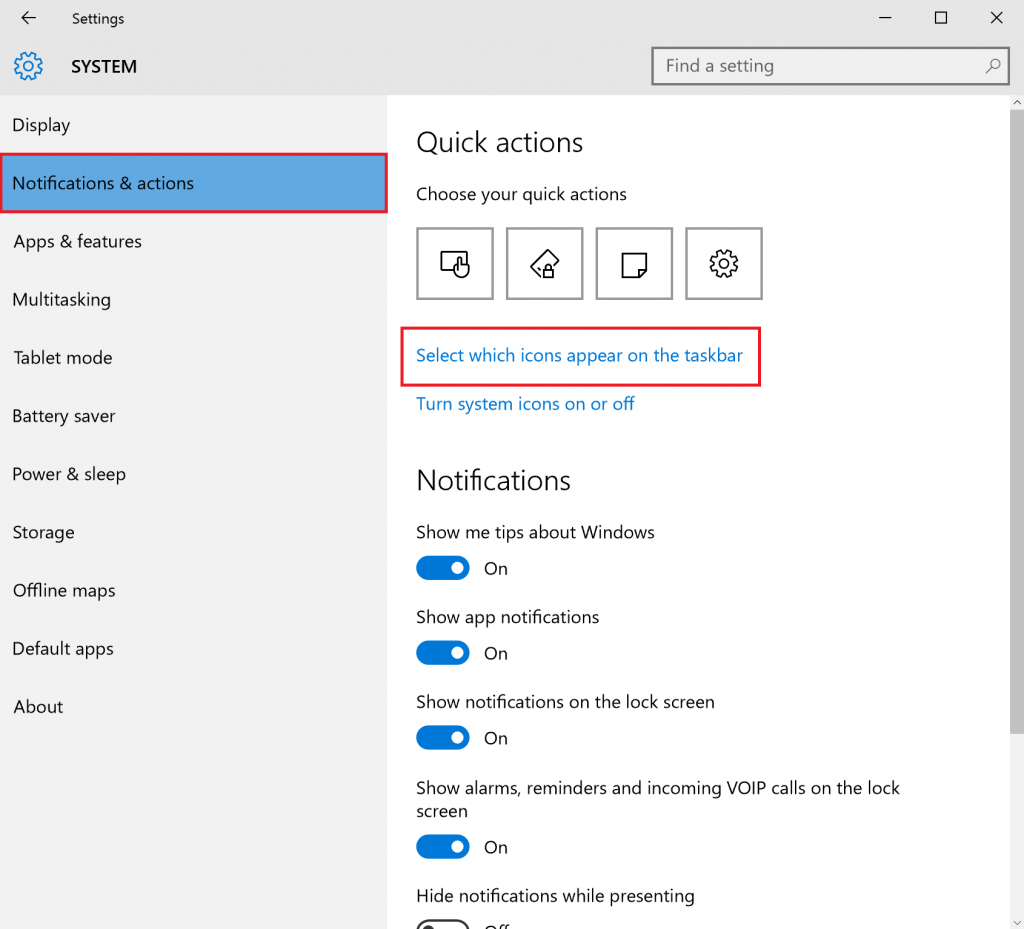Open the All settings gear quick action icon
Screen dimensions: 1024x929
point(723,263)
